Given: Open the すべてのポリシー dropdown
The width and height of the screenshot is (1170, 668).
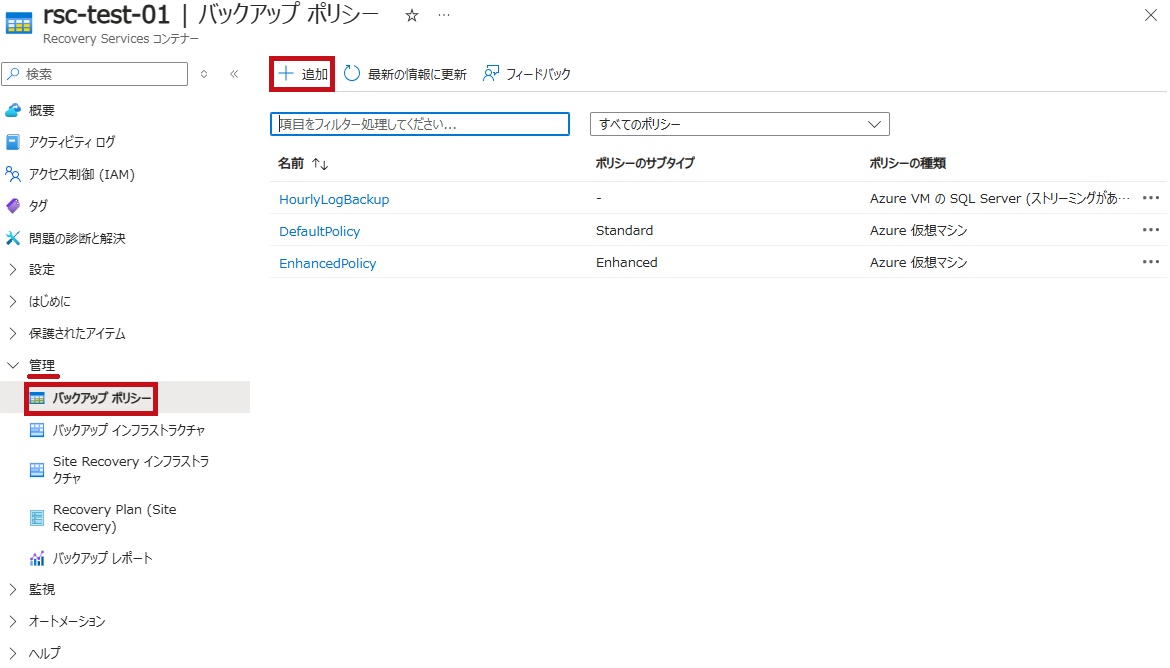Looking at the screenshot, I should (739, 124).
